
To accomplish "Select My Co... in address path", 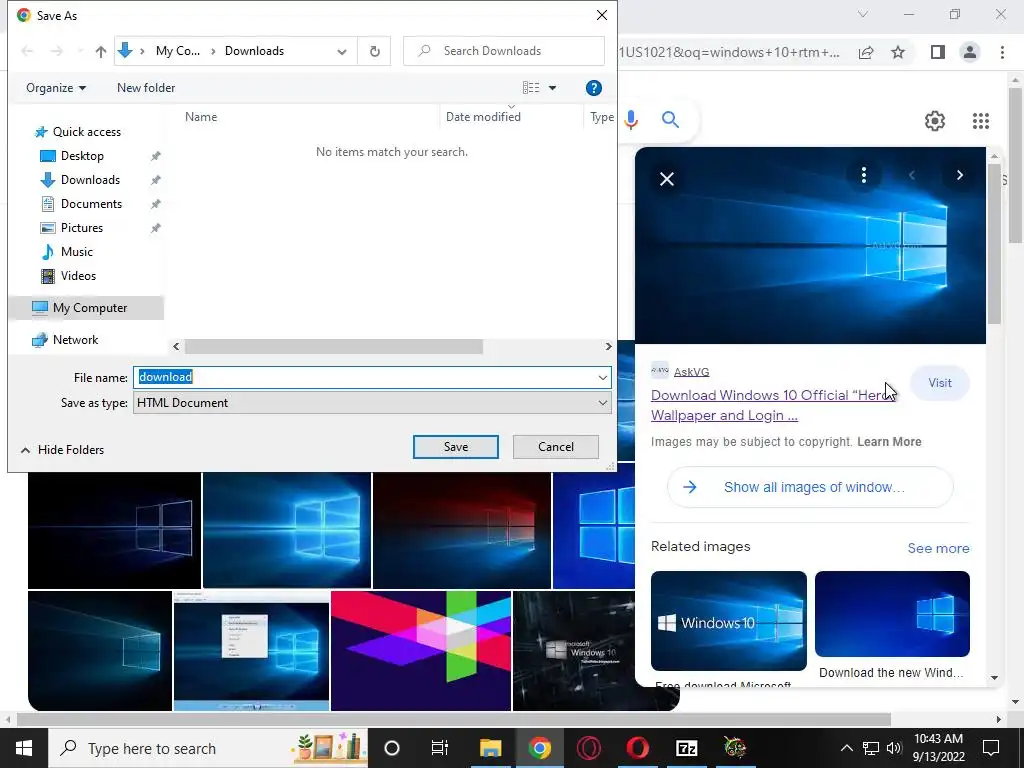I will (x=178, y=51).
